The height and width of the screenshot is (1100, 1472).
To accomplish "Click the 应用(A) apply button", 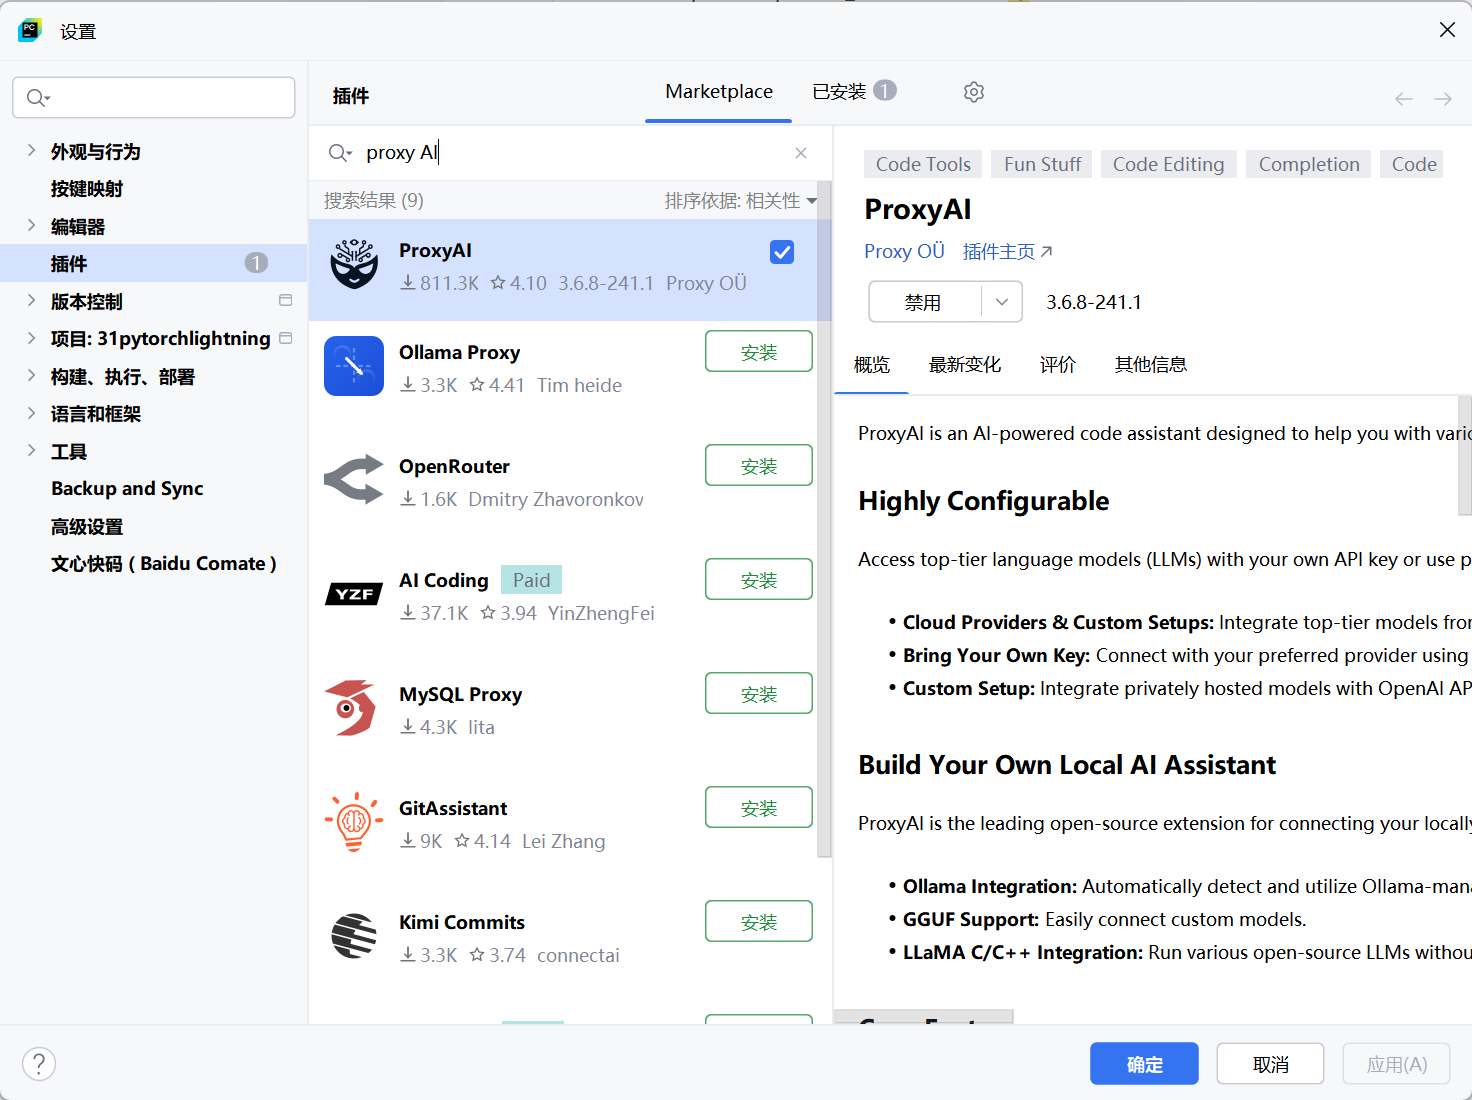I will point(1396,1064).
